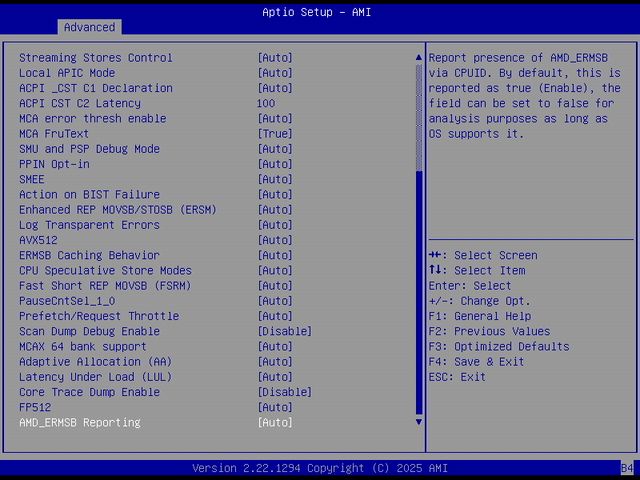640x480 pixels.
Task: Click F2: Previous Values hint
Action: (489, 331)
